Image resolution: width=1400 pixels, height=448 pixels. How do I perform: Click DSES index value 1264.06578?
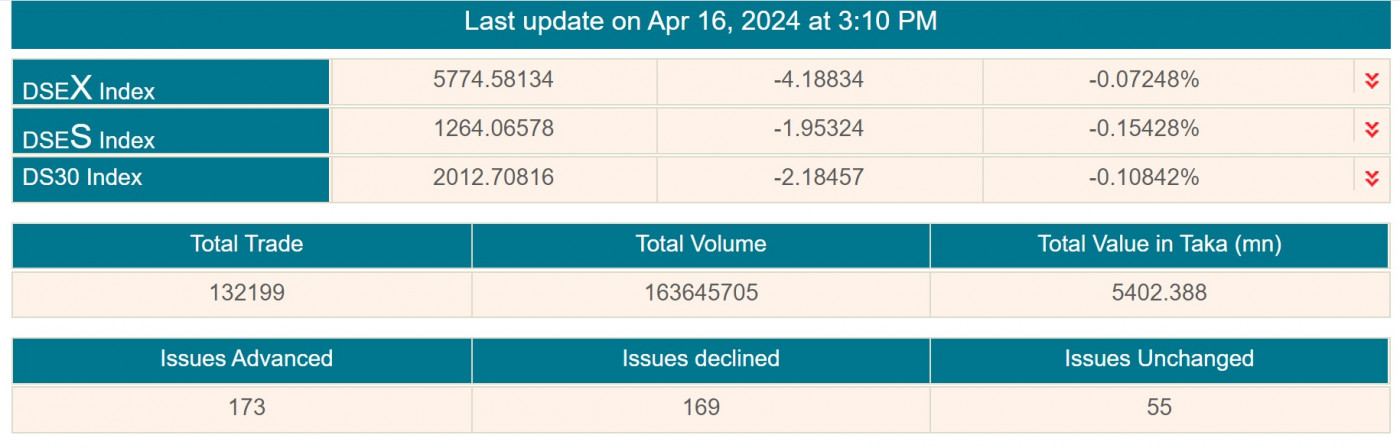[493, 129]
